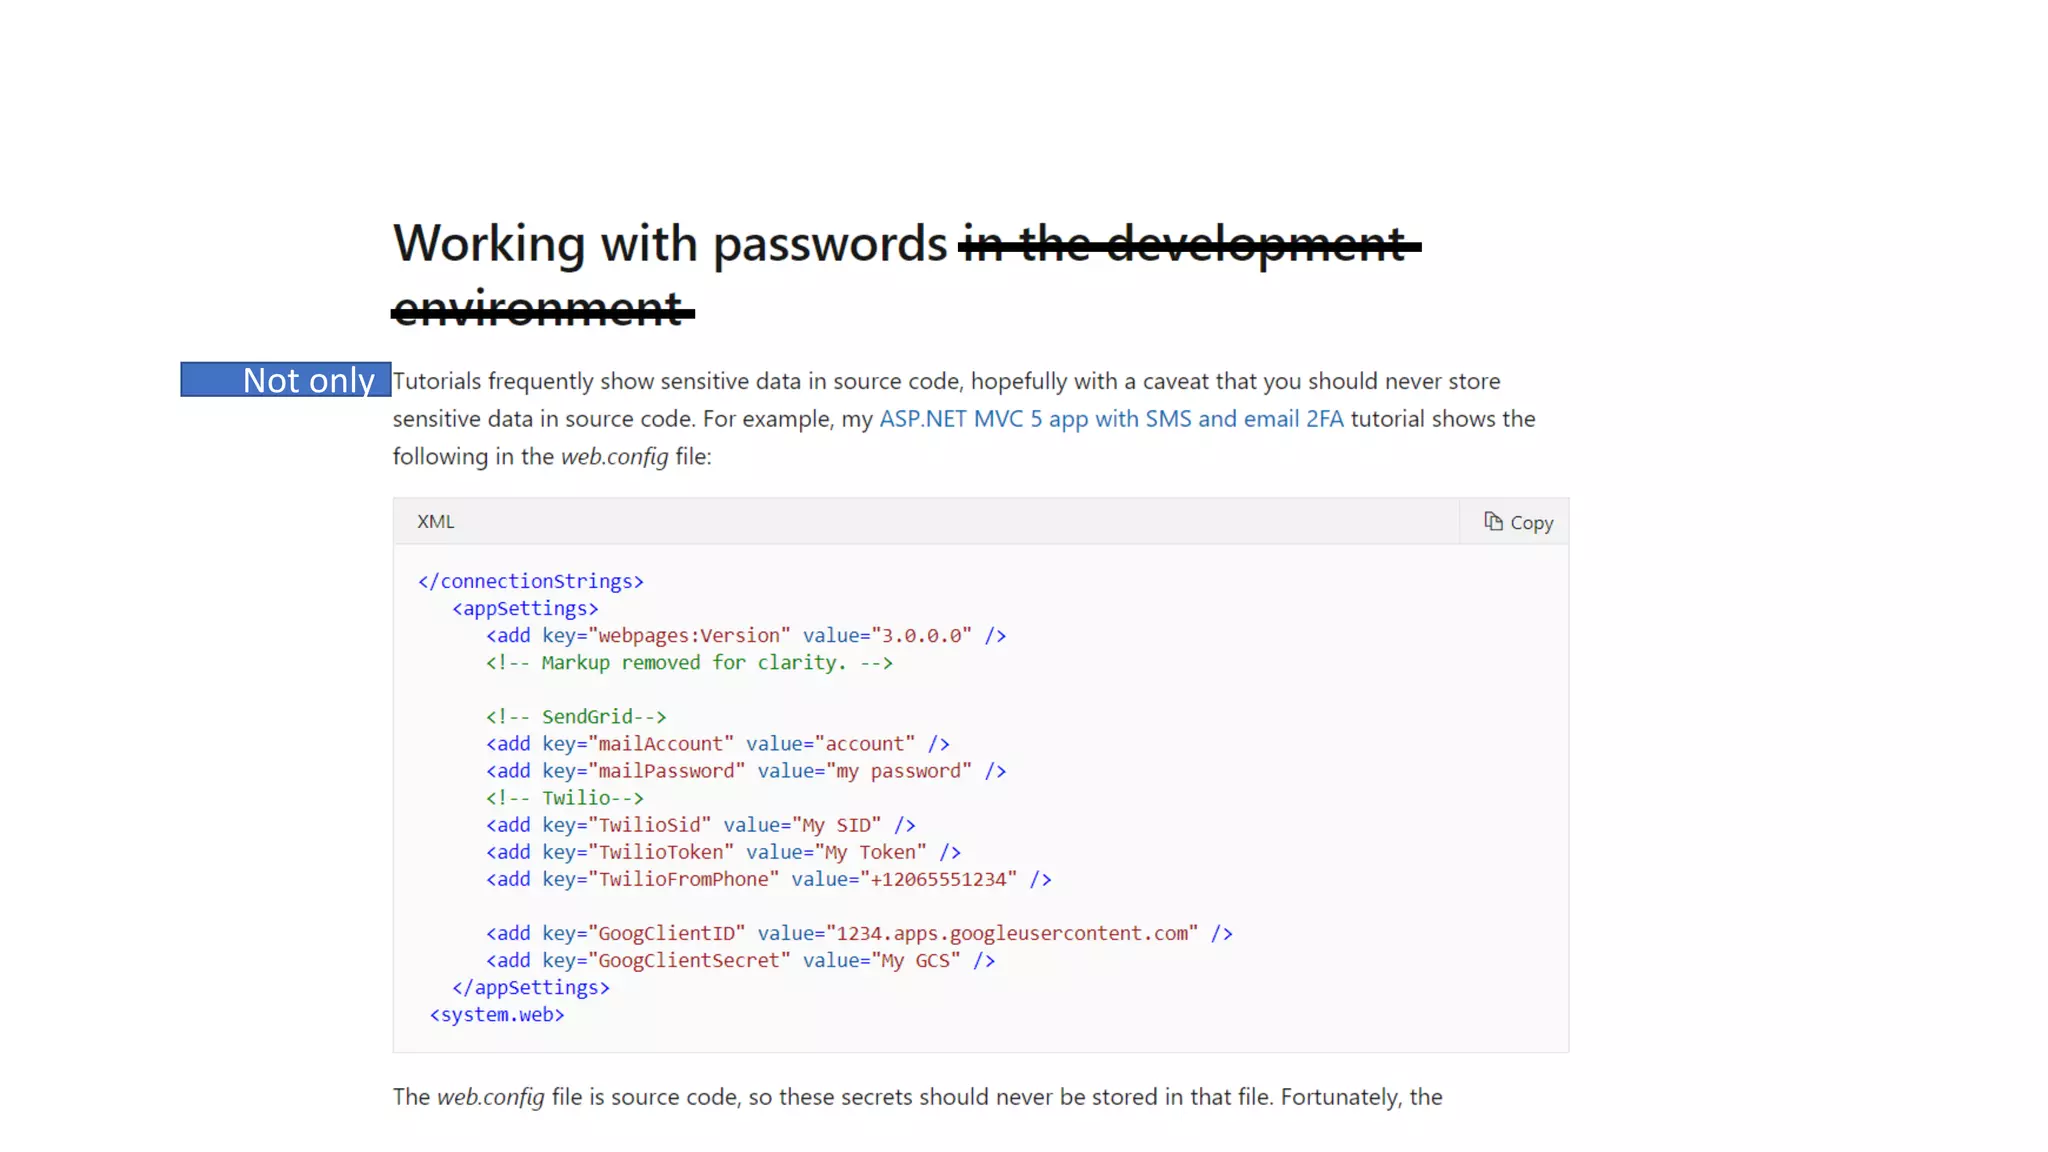
Task: Open ASP.NET MVC 5 app 2FA tutorial link
Action: pyautogui.click(x=1110, y=419)
